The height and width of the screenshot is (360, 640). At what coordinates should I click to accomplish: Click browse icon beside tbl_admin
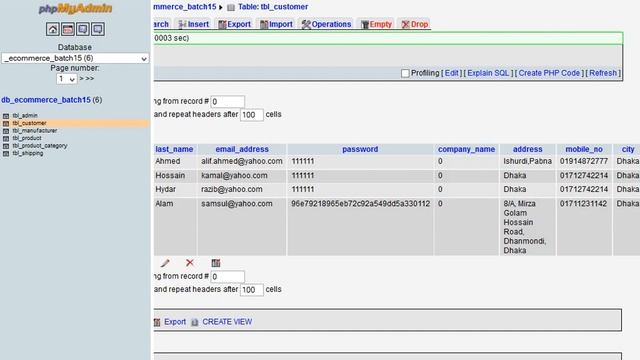coord(6,116)
